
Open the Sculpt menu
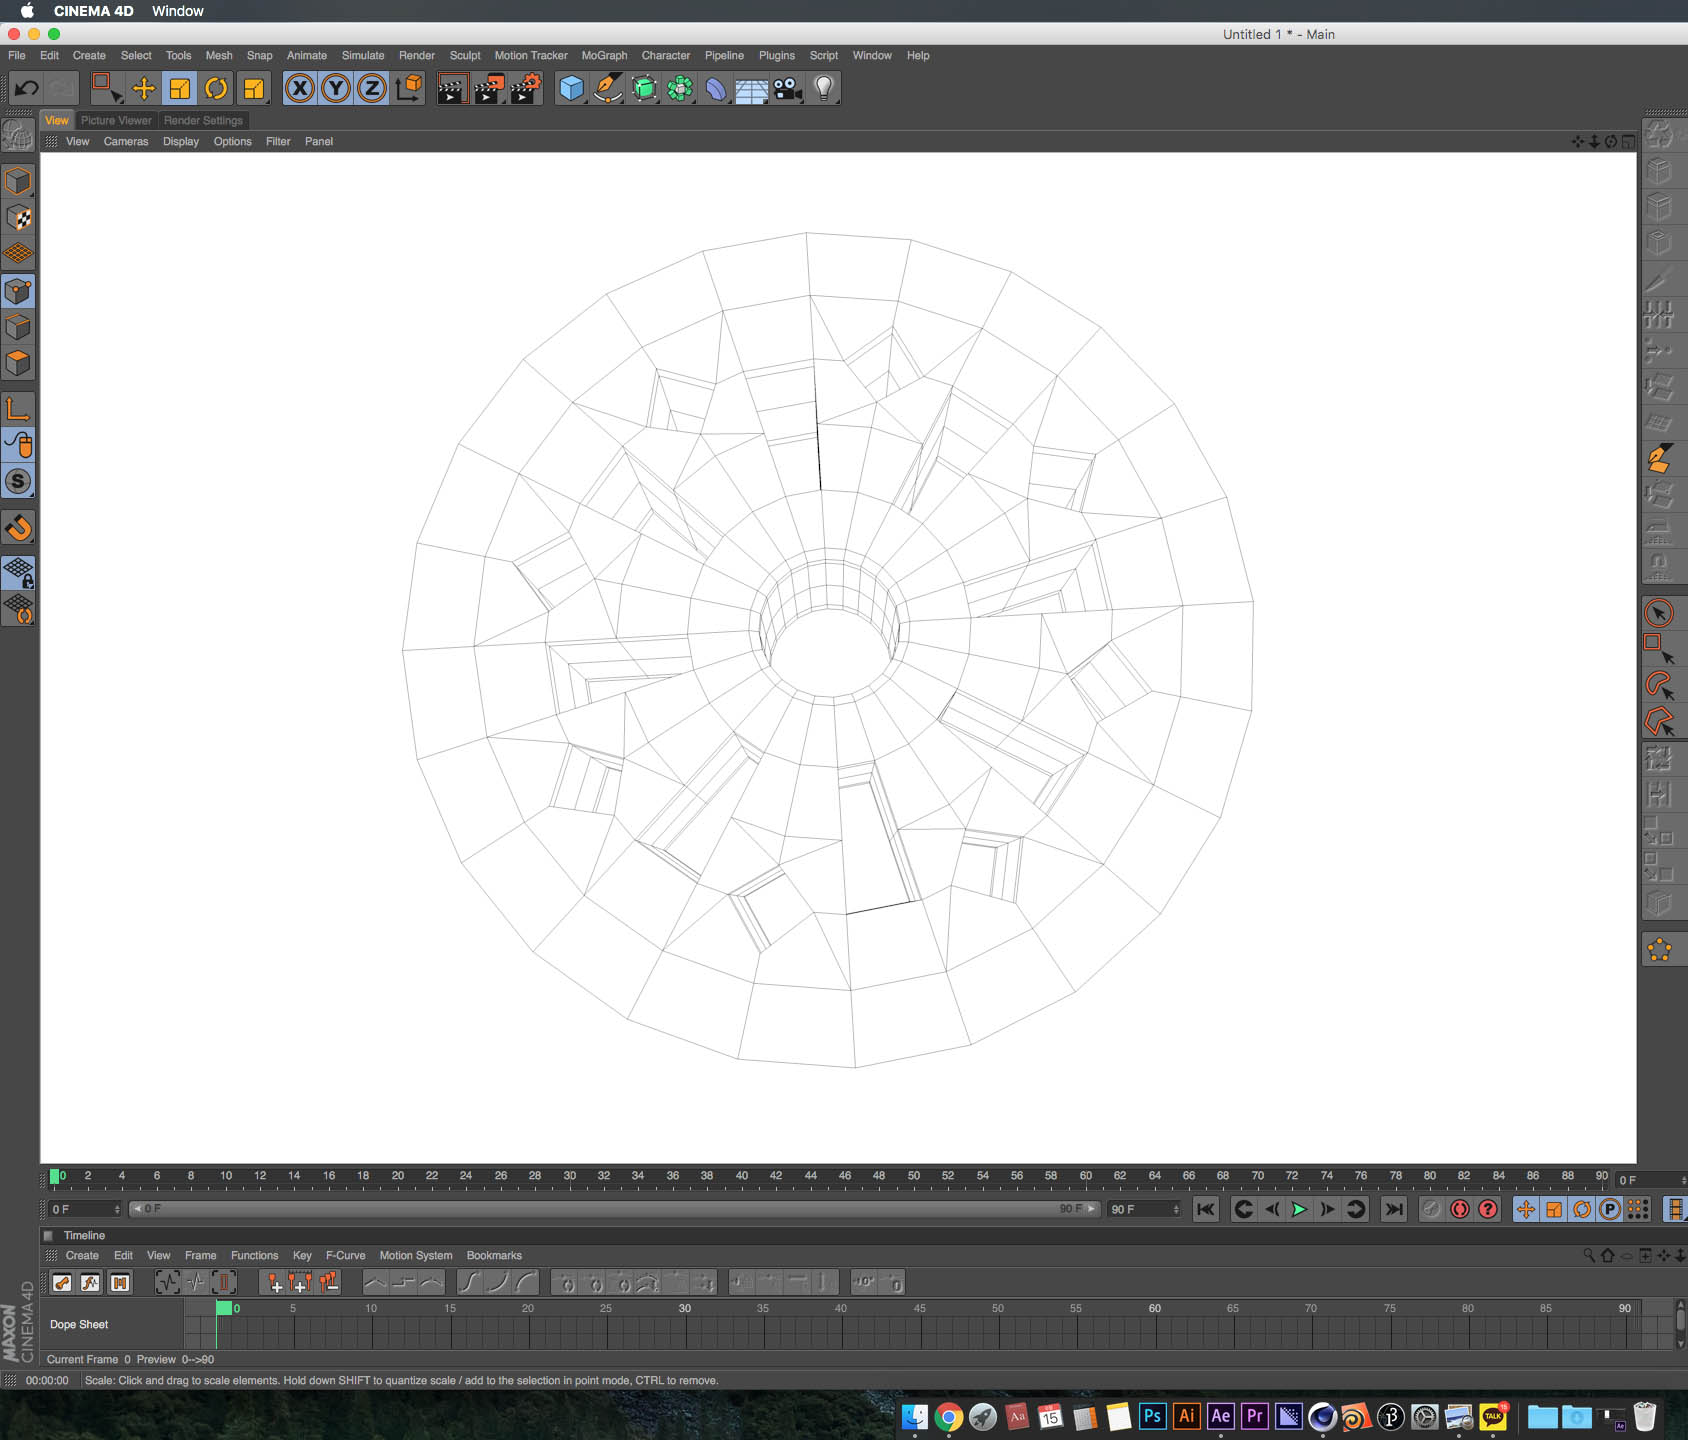(x=465, y=55)
